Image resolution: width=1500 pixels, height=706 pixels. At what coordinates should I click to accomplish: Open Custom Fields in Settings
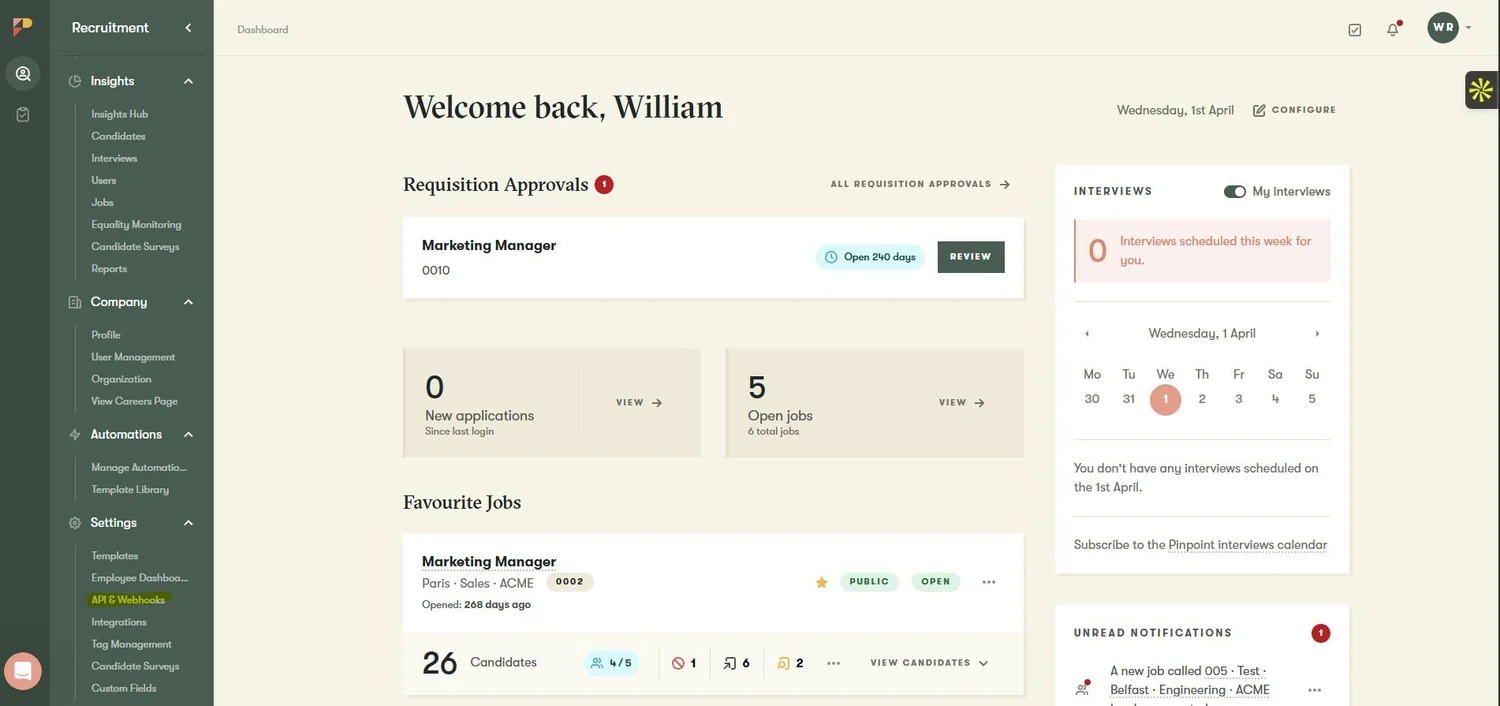[x=124, y=688]
